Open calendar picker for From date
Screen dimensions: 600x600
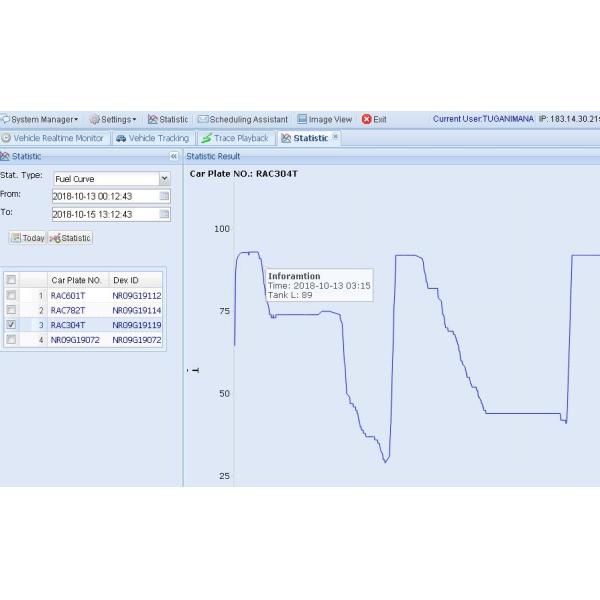click(x=164, y=196)
